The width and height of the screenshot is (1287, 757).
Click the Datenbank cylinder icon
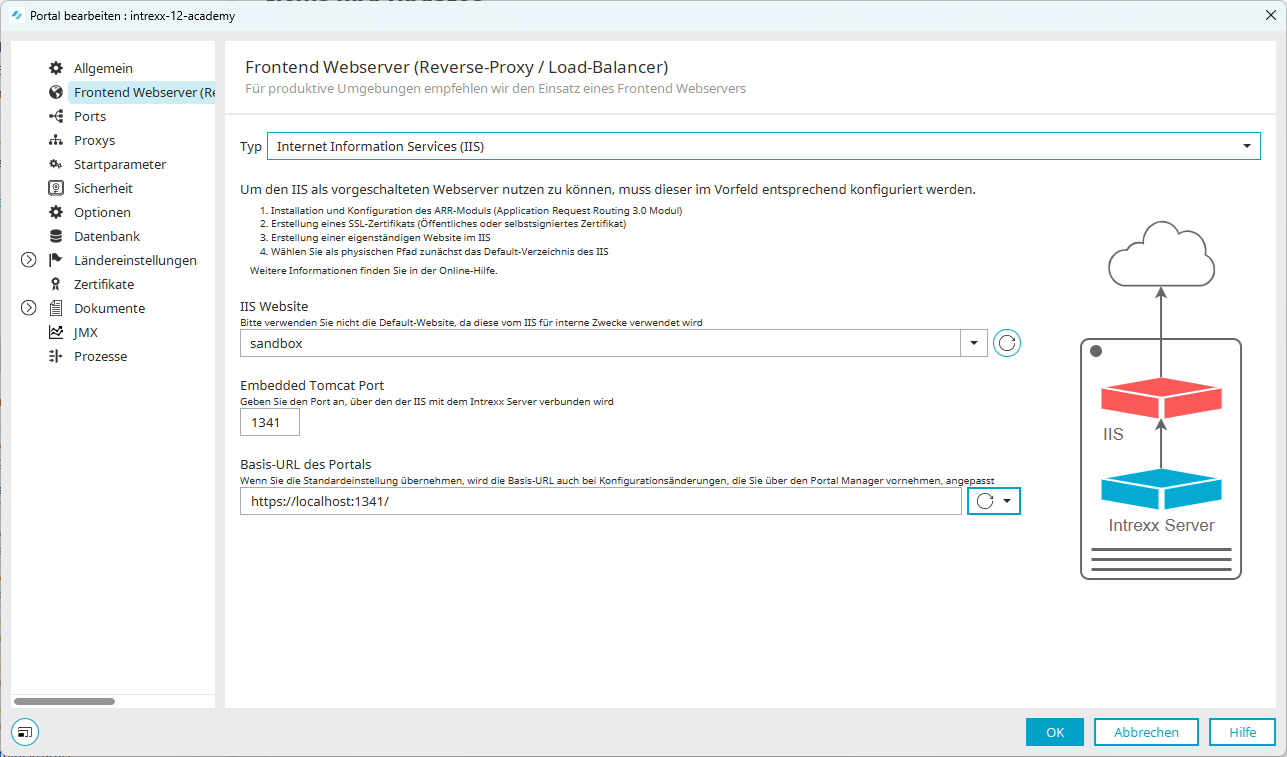(56, 236)
